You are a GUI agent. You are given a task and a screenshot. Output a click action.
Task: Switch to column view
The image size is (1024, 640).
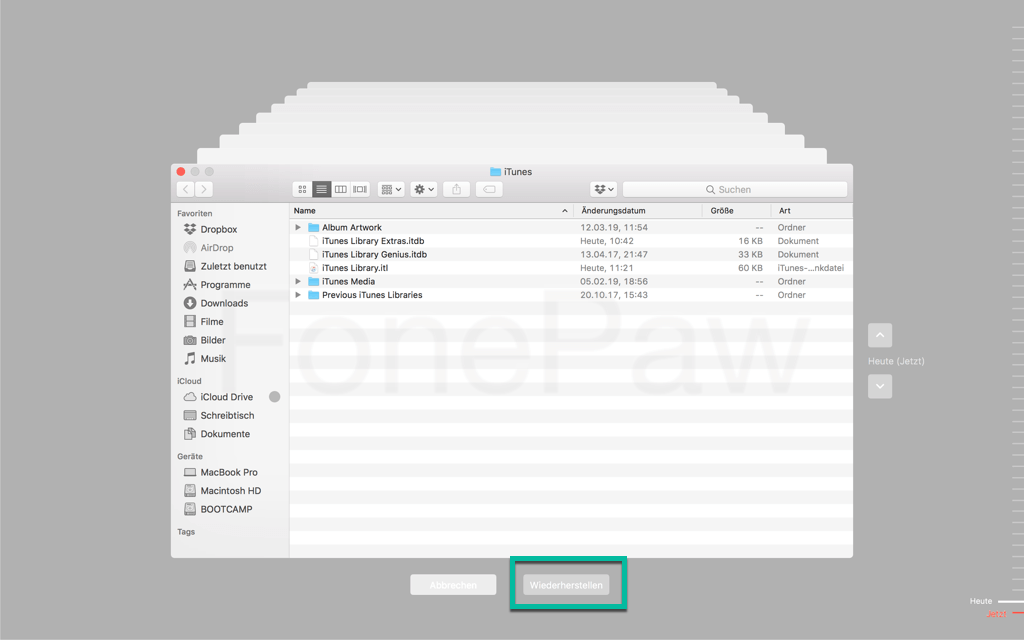340,189
